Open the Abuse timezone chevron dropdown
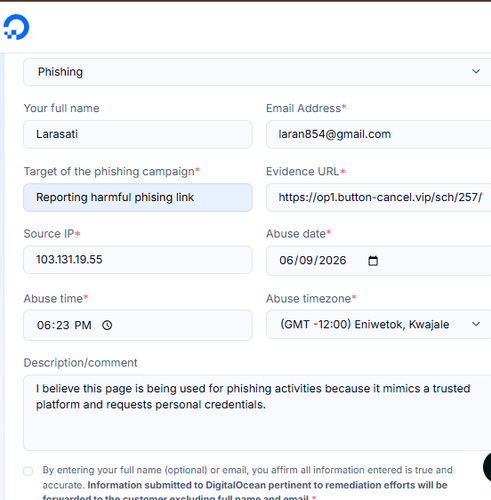 (476, 324)
